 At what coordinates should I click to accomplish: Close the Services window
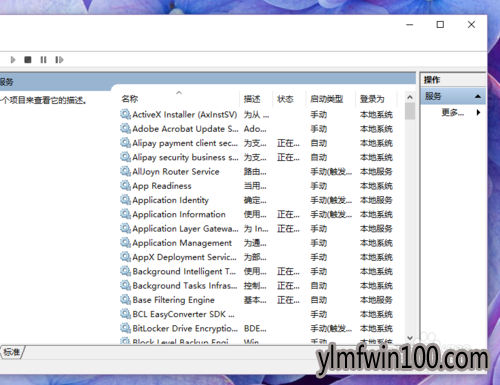pyautogui.click(x=471, y=24)
